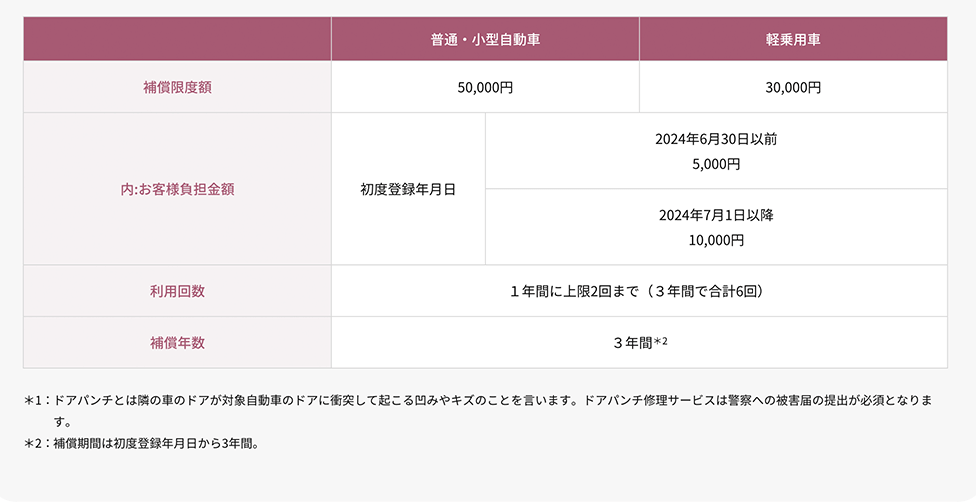Click the *2 footnote about 補償期間

[141, 444]
